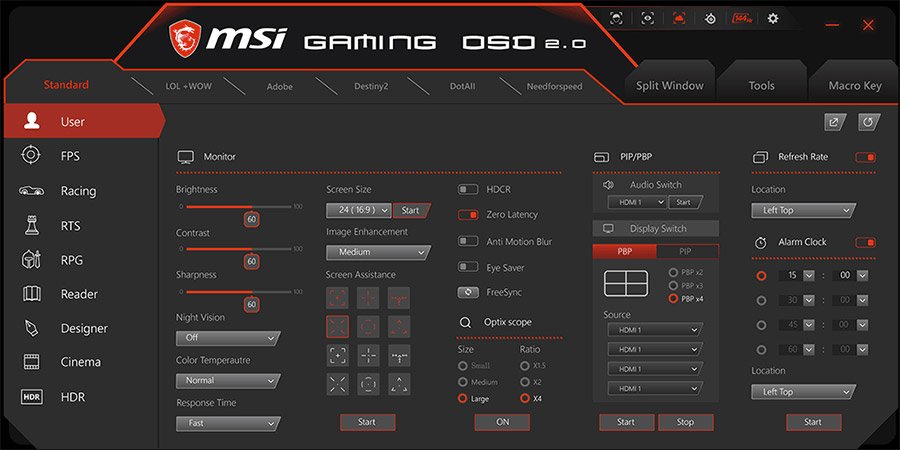
Task: Click the Stop button in PIP/PBP
Action: [x=685, y=422]
